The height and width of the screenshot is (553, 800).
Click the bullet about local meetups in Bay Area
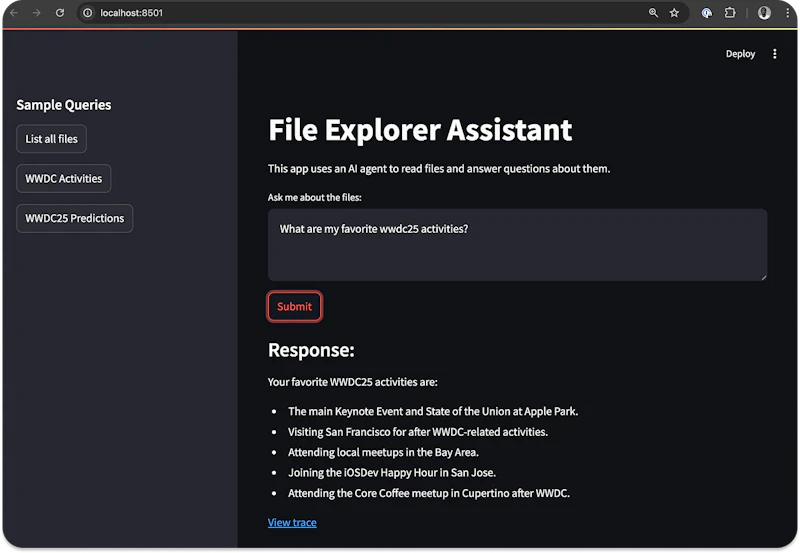(x=383, y=453)
